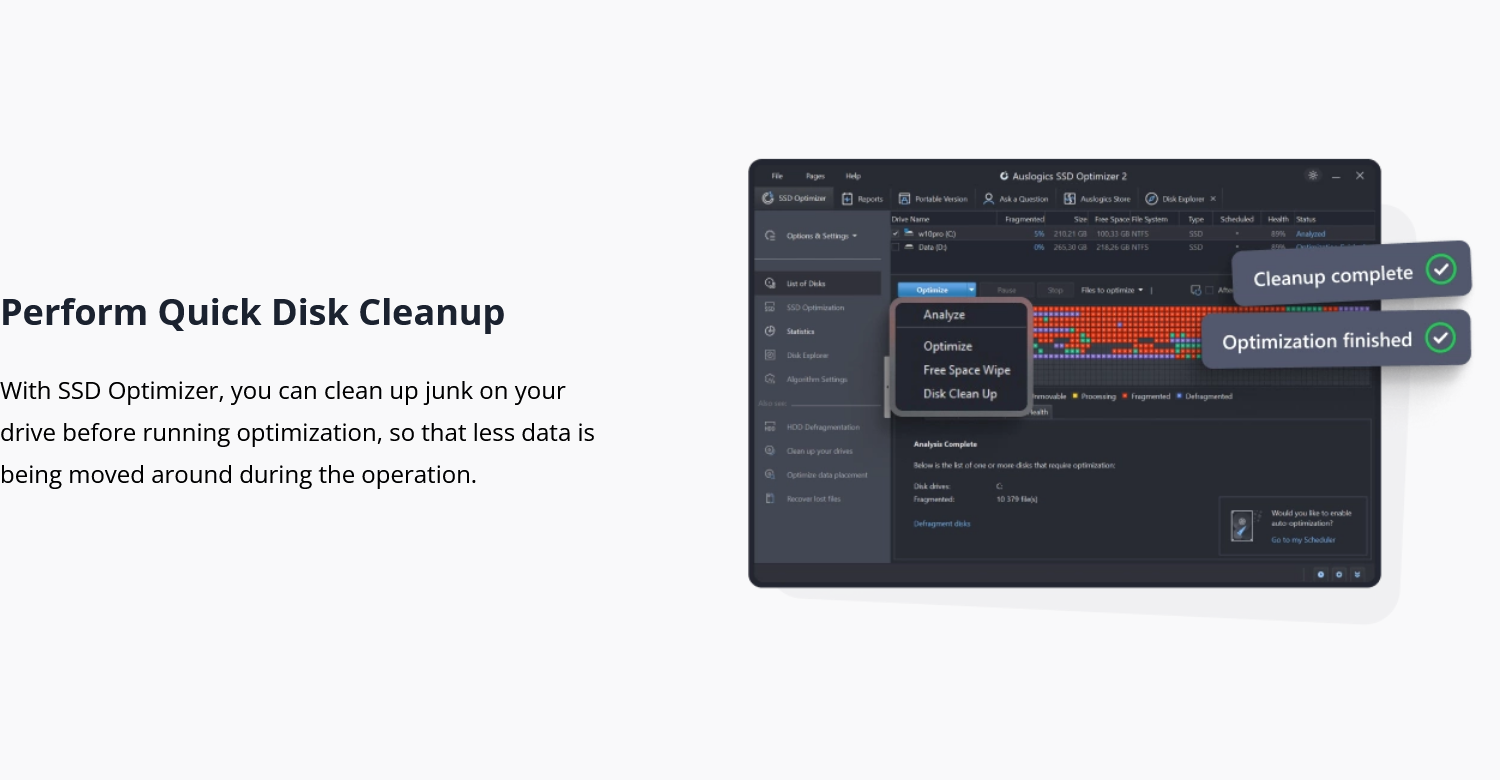Expand the Options & Settings dropdown

(855, 236)
